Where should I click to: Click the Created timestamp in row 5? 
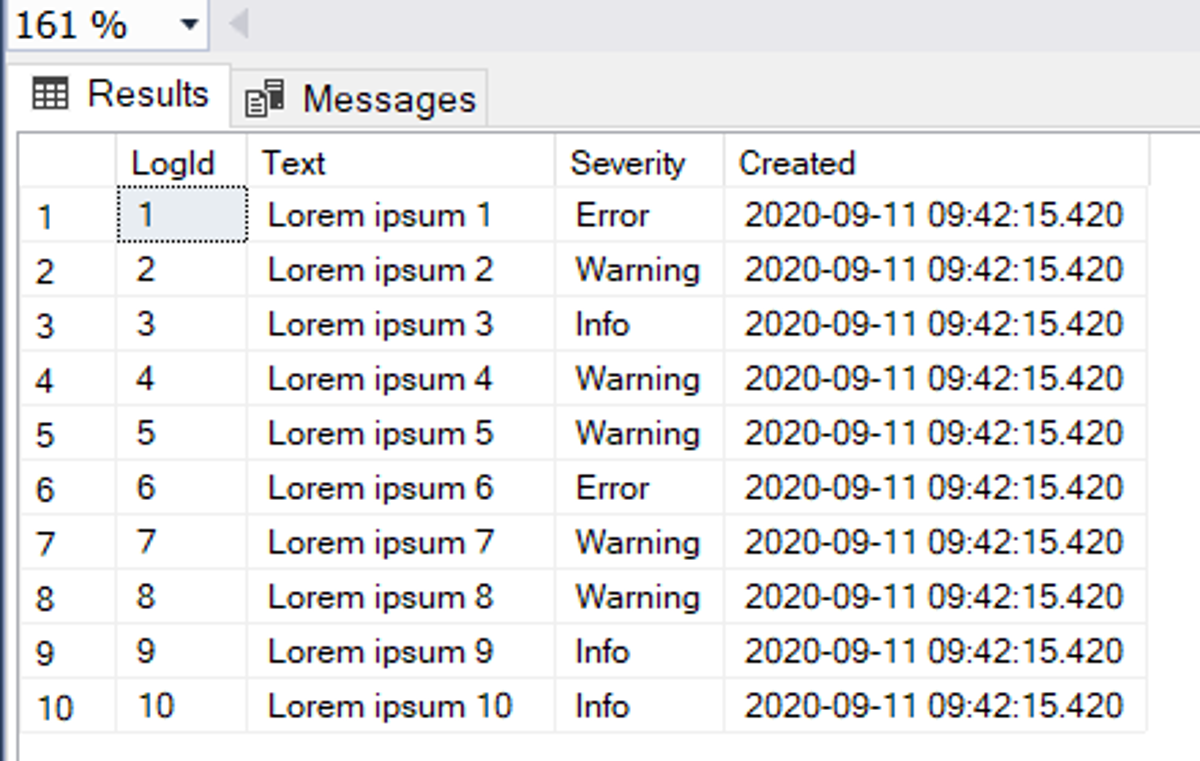coord(934,434)
